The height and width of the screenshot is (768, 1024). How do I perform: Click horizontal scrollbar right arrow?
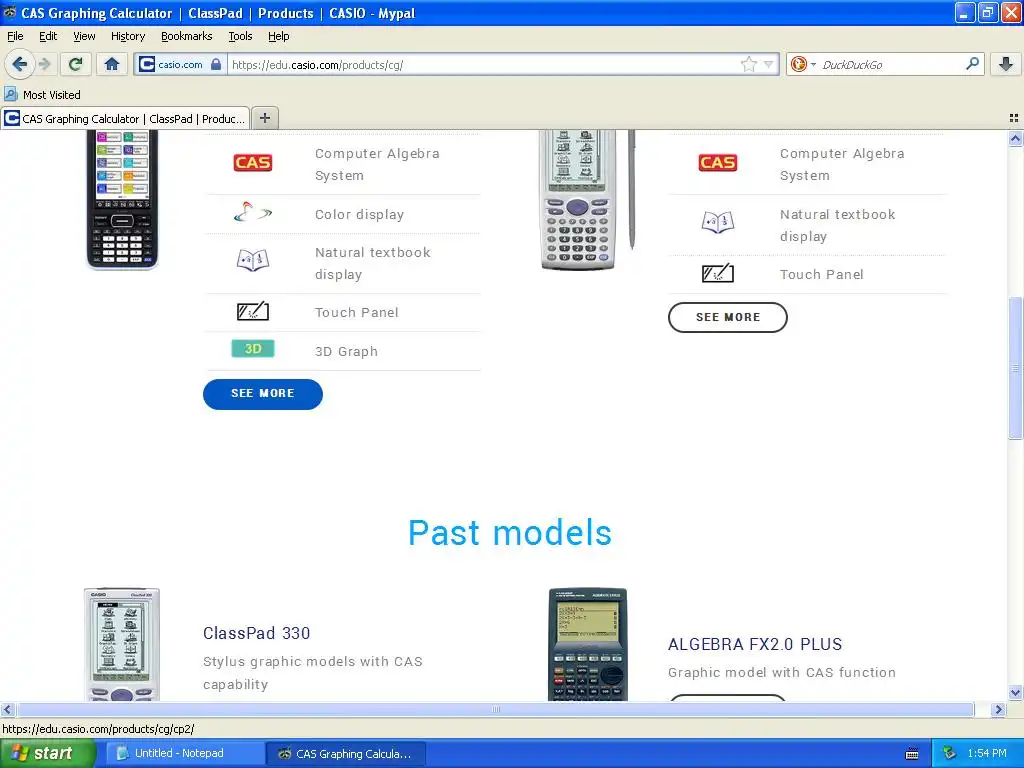click(998, 709)
